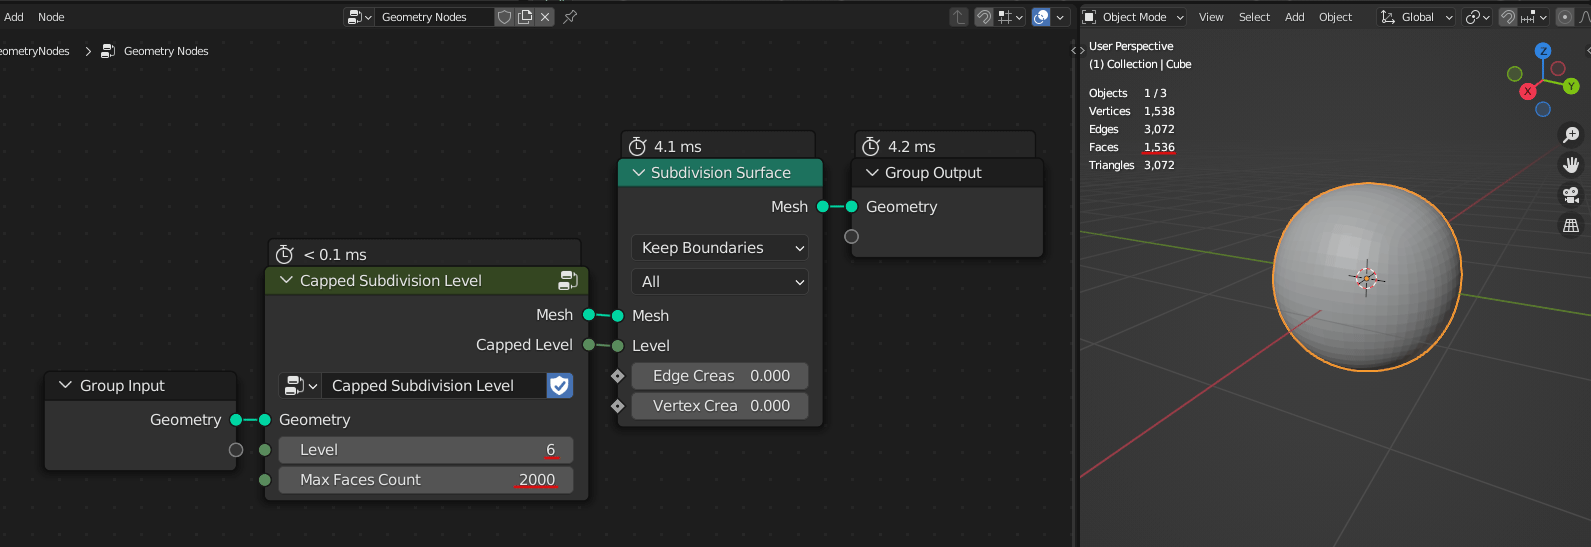
Task: Collapse the Subdivision Surface node
Action: (x=639, y=173)
